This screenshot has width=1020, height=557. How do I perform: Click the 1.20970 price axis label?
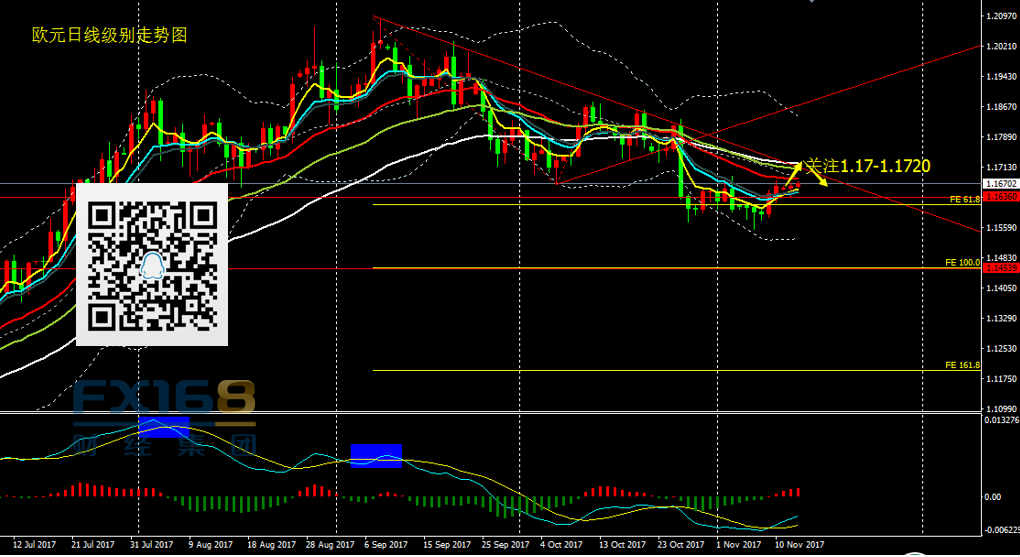click(x=1001, y=17)
